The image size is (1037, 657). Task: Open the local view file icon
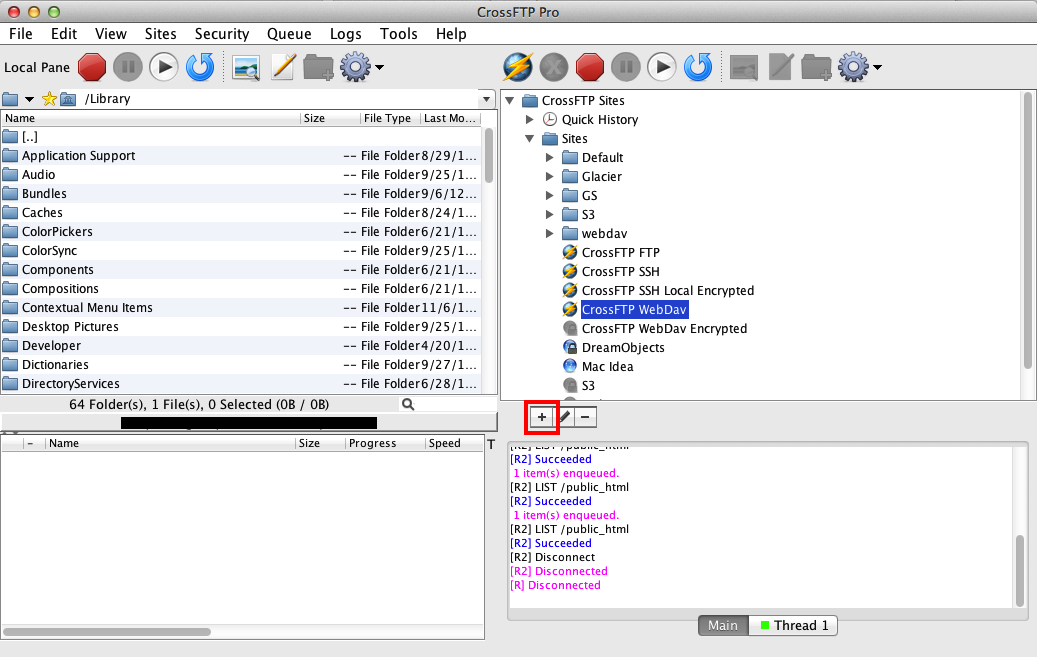246,67
